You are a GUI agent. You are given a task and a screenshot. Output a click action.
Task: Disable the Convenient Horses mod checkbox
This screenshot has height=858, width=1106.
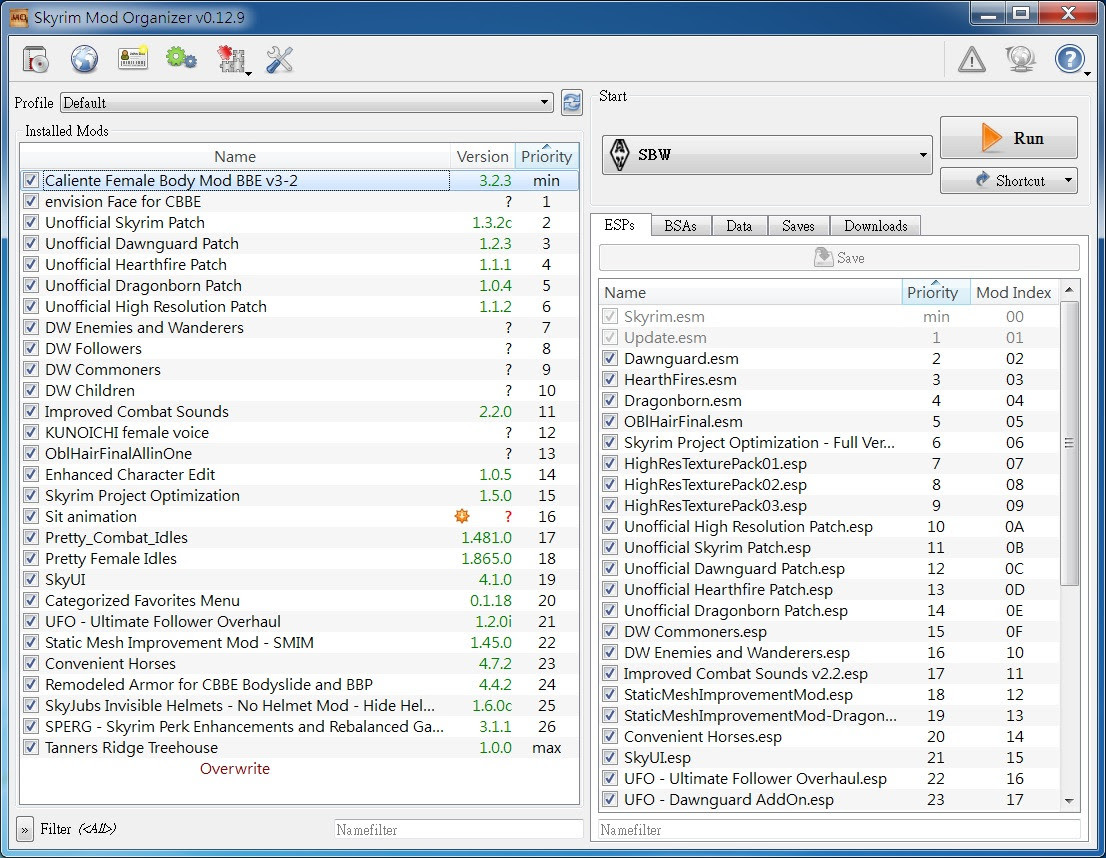point(31,663)
